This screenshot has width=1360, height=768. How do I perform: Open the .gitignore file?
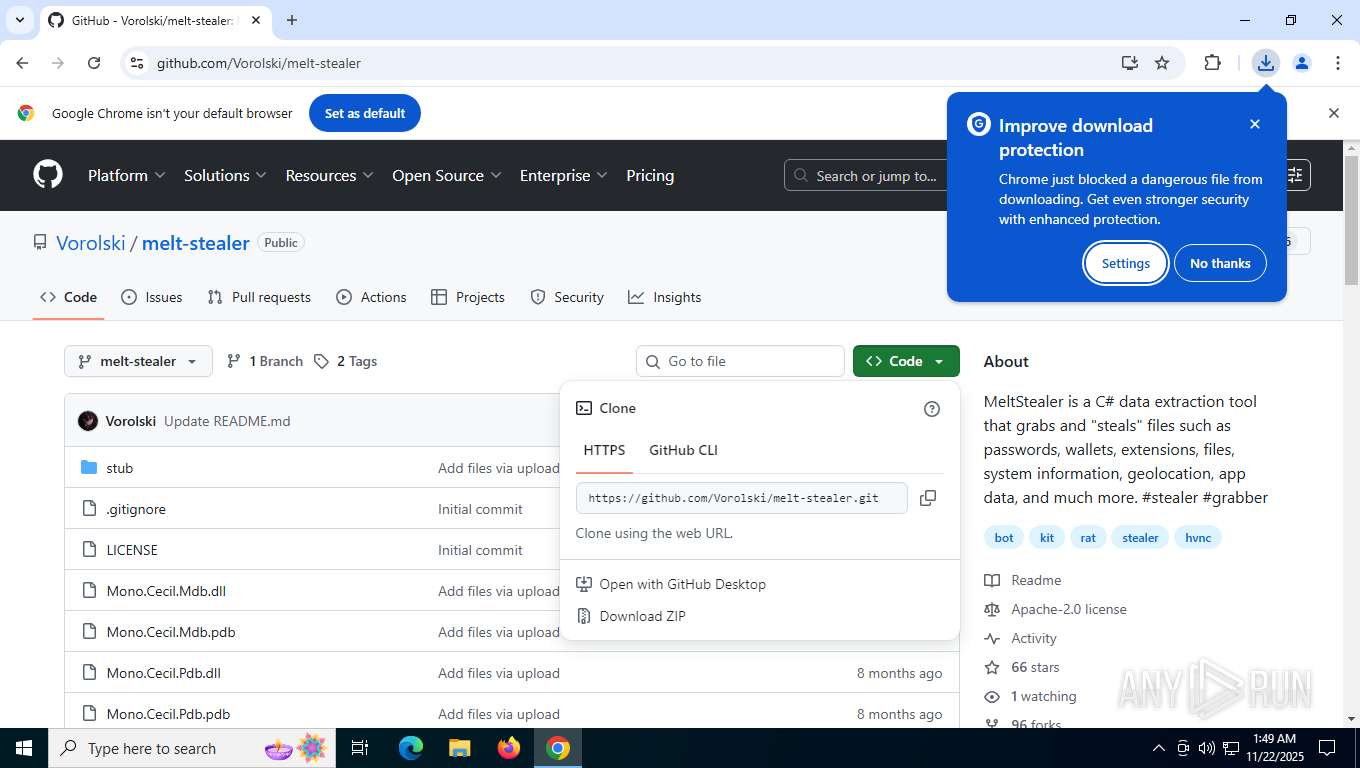[x=136, y=509]
